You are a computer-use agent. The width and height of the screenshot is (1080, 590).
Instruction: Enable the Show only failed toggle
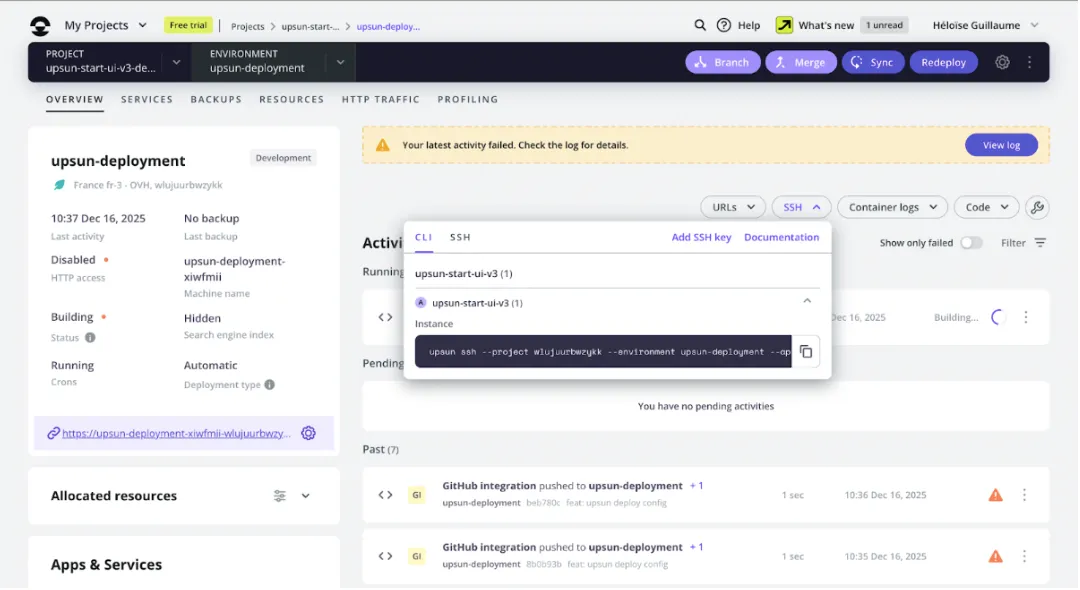pyautogui.click(x=971, y=243)
